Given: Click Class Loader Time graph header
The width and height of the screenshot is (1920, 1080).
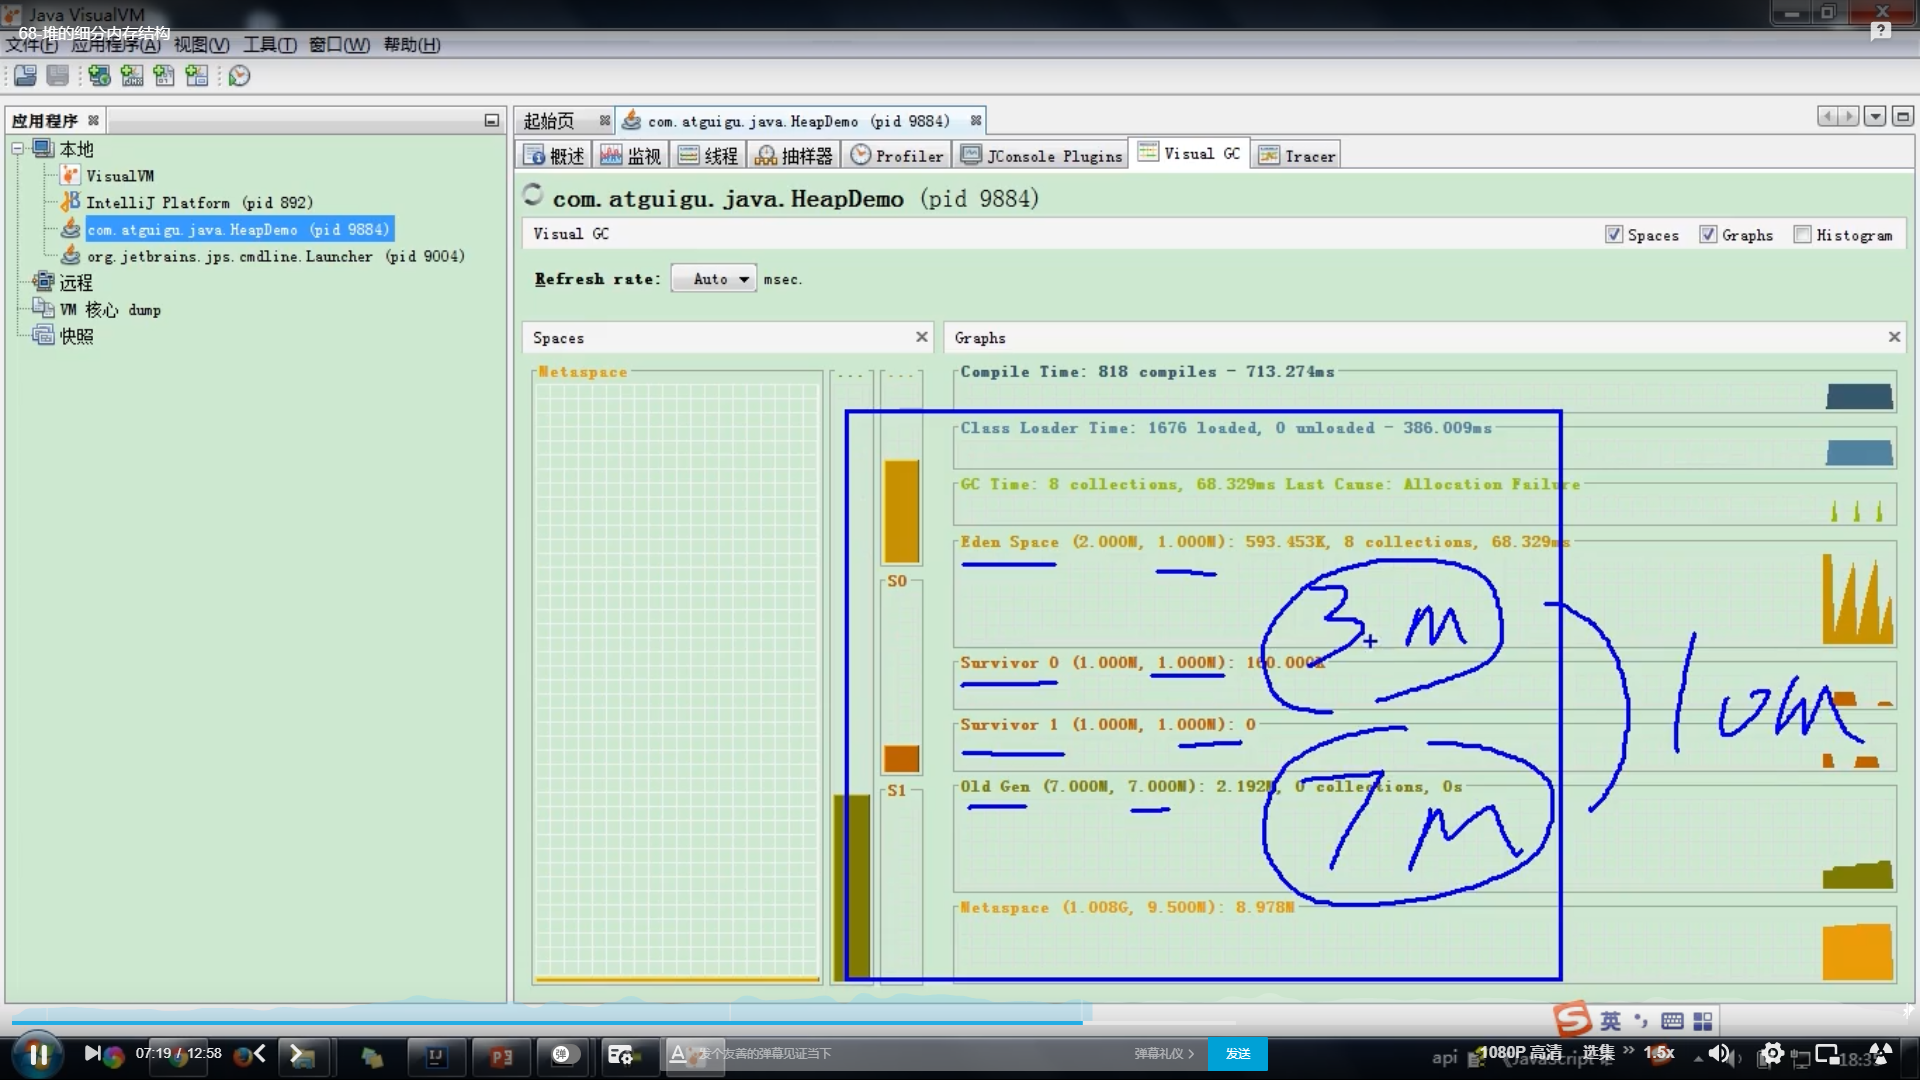Looking at the screenshot, I should pos(1226,428).
